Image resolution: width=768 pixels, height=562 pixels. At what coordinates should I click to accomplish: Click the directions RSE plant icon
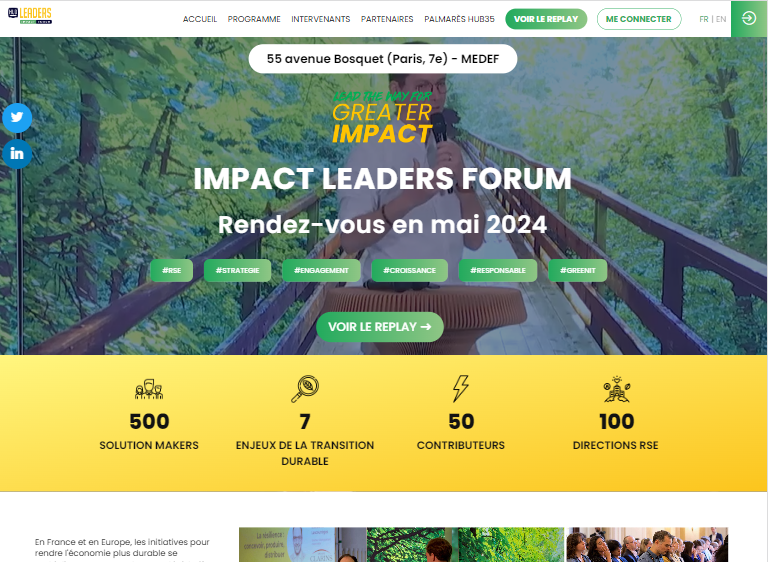tap(617, 389)
